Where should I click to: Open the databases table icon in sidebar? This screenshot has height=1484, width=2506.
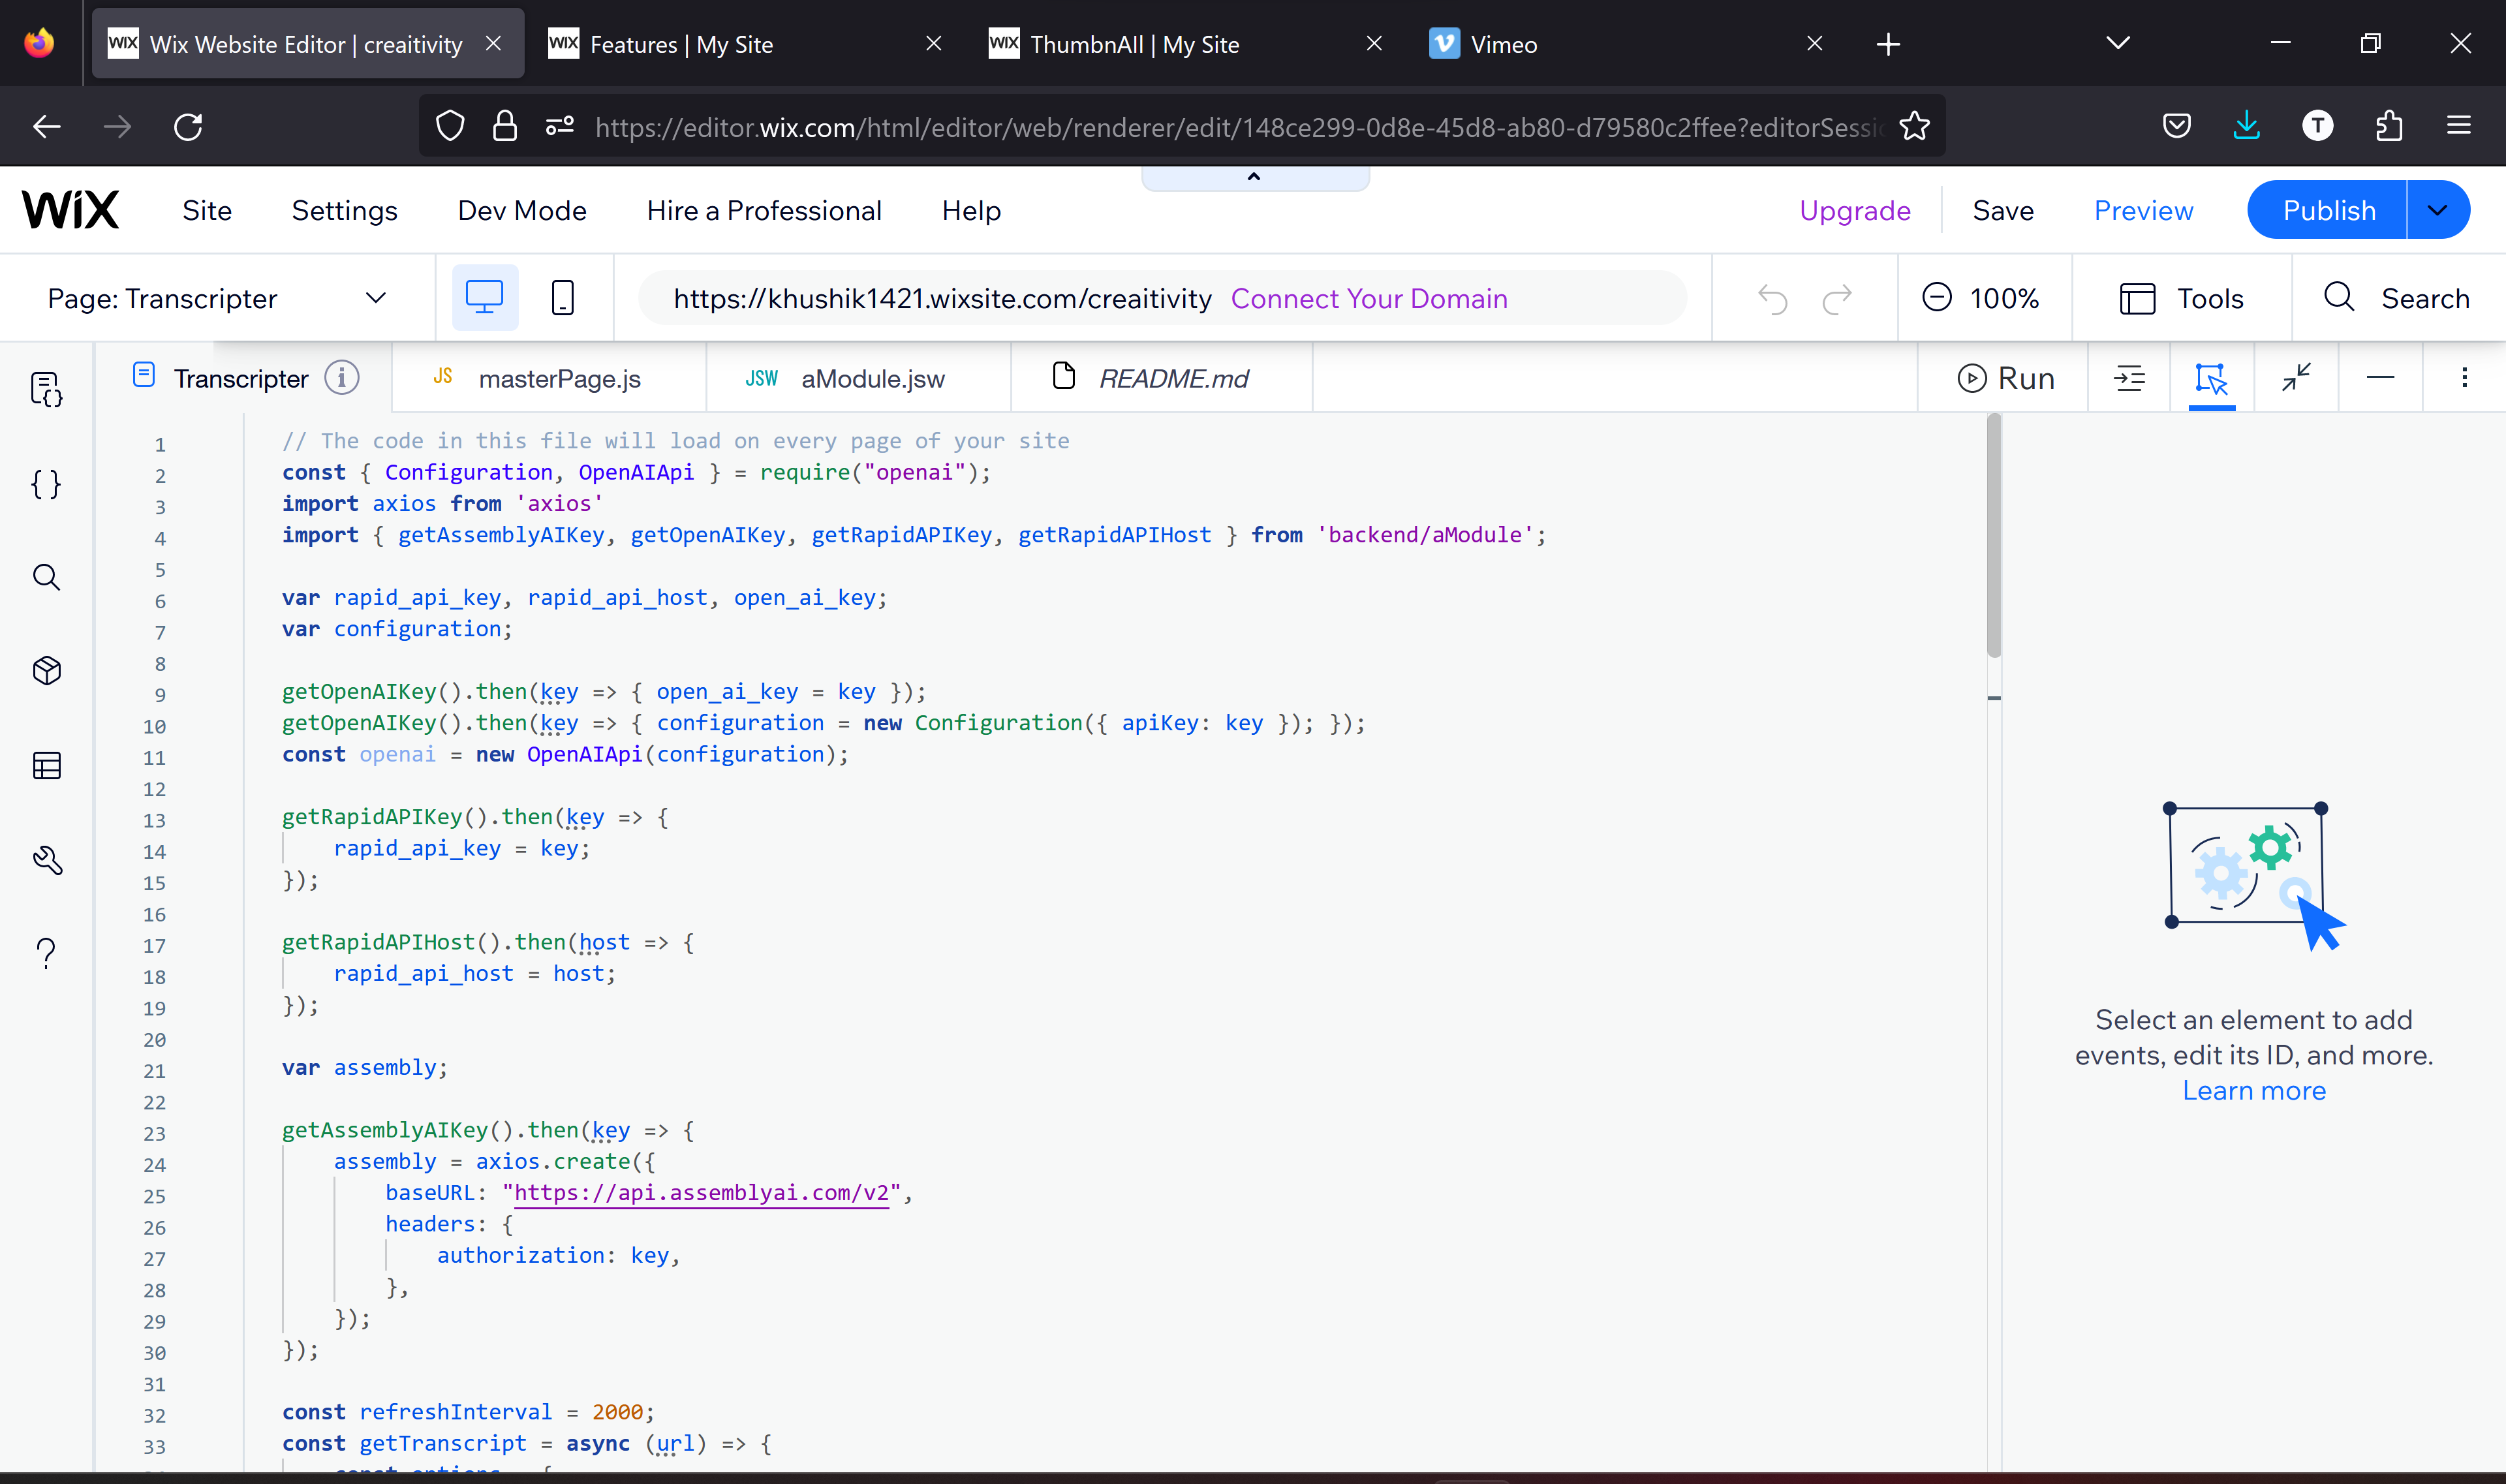point(46,765)
